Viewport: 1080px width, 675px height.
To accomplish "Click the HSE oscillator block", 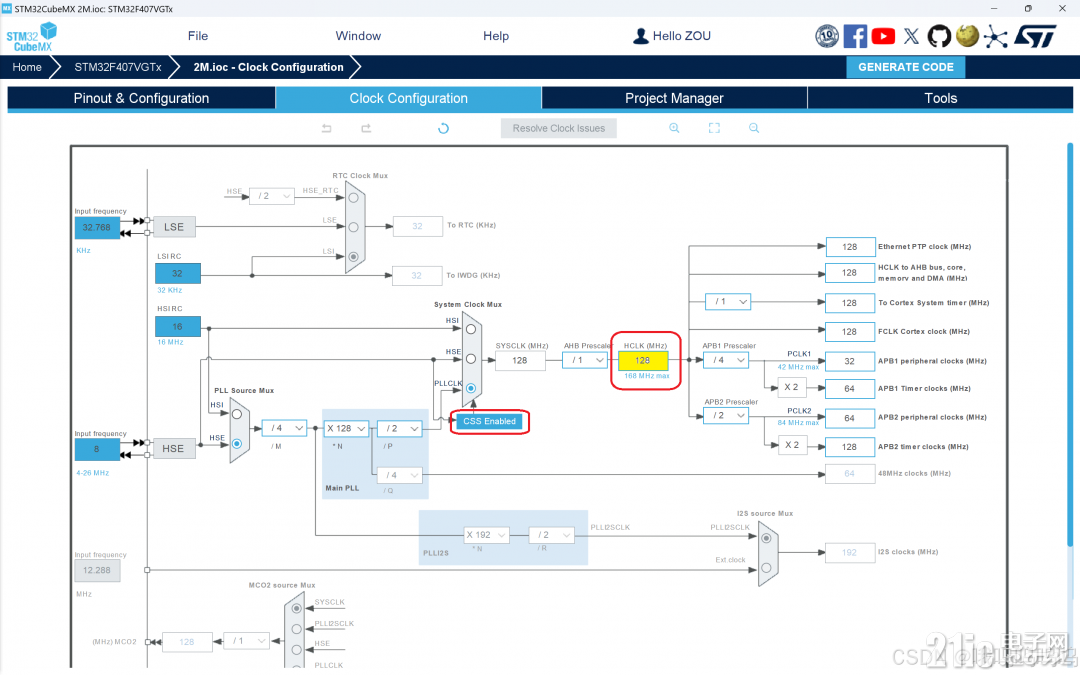I will point(174,448).
